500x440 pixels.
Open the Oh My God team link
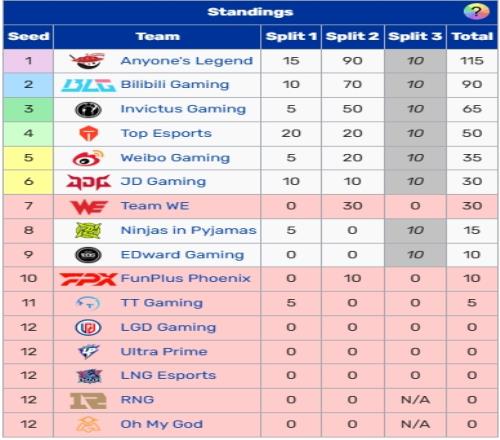click(162, 424)
